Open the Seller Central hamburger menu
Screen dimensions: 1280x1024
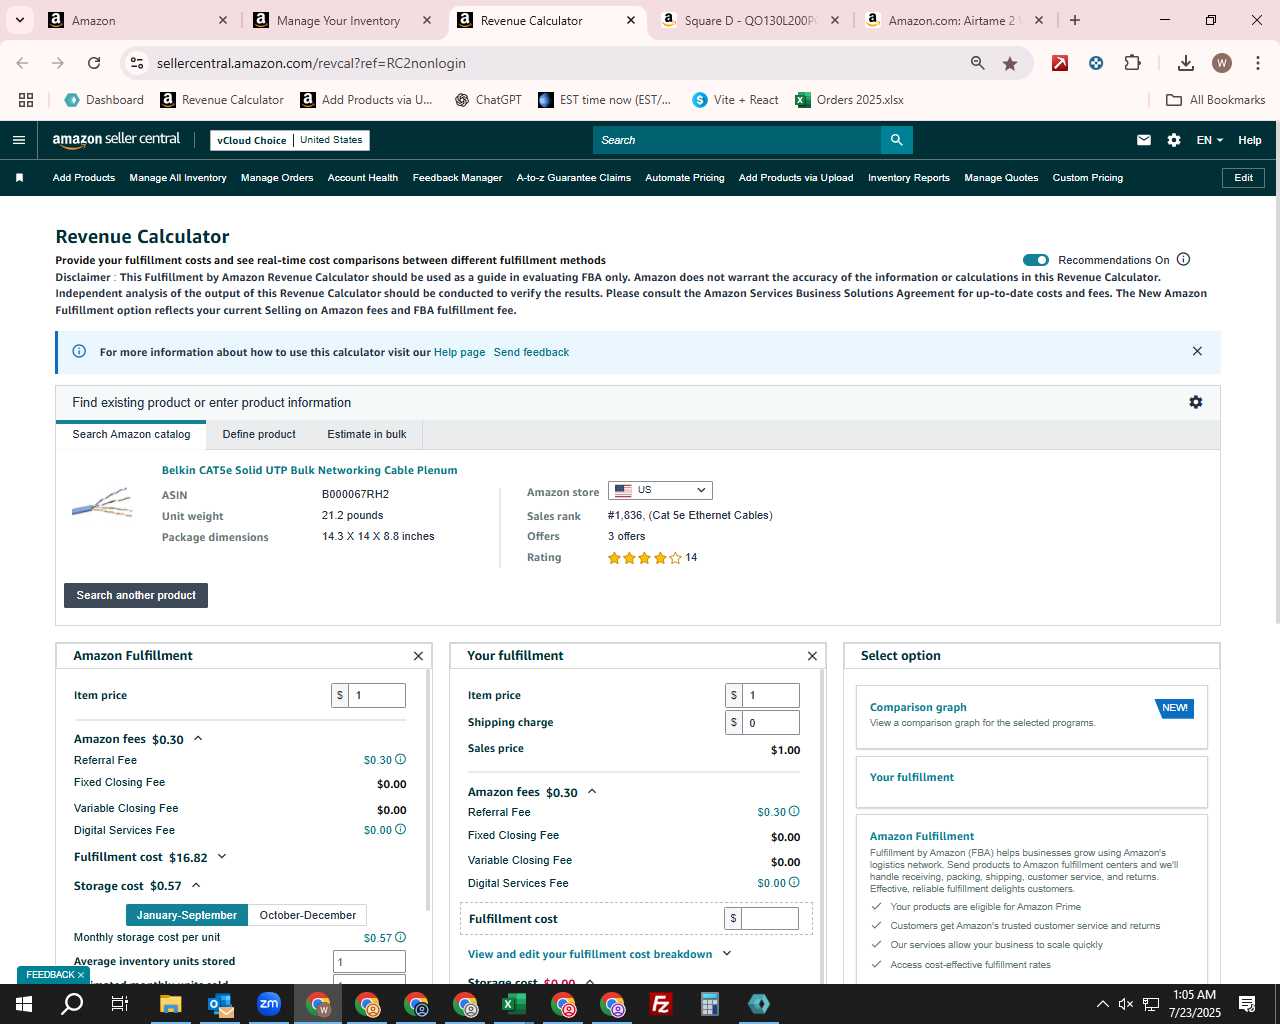tap(18, 140)
